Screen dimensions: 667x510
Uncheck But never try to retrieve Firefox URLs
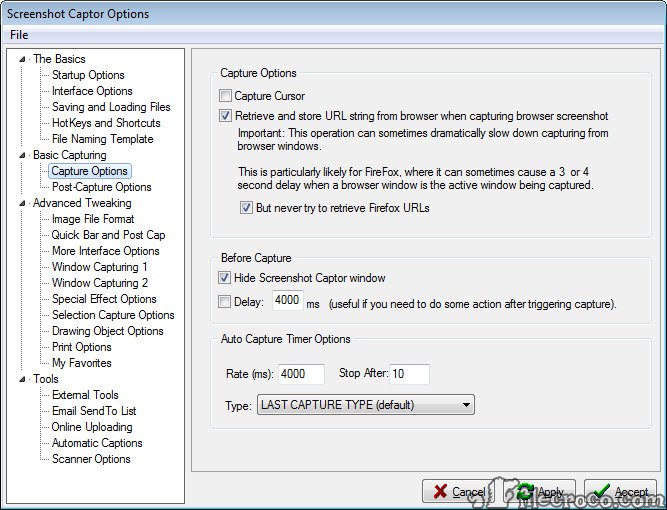pos(246,208)
